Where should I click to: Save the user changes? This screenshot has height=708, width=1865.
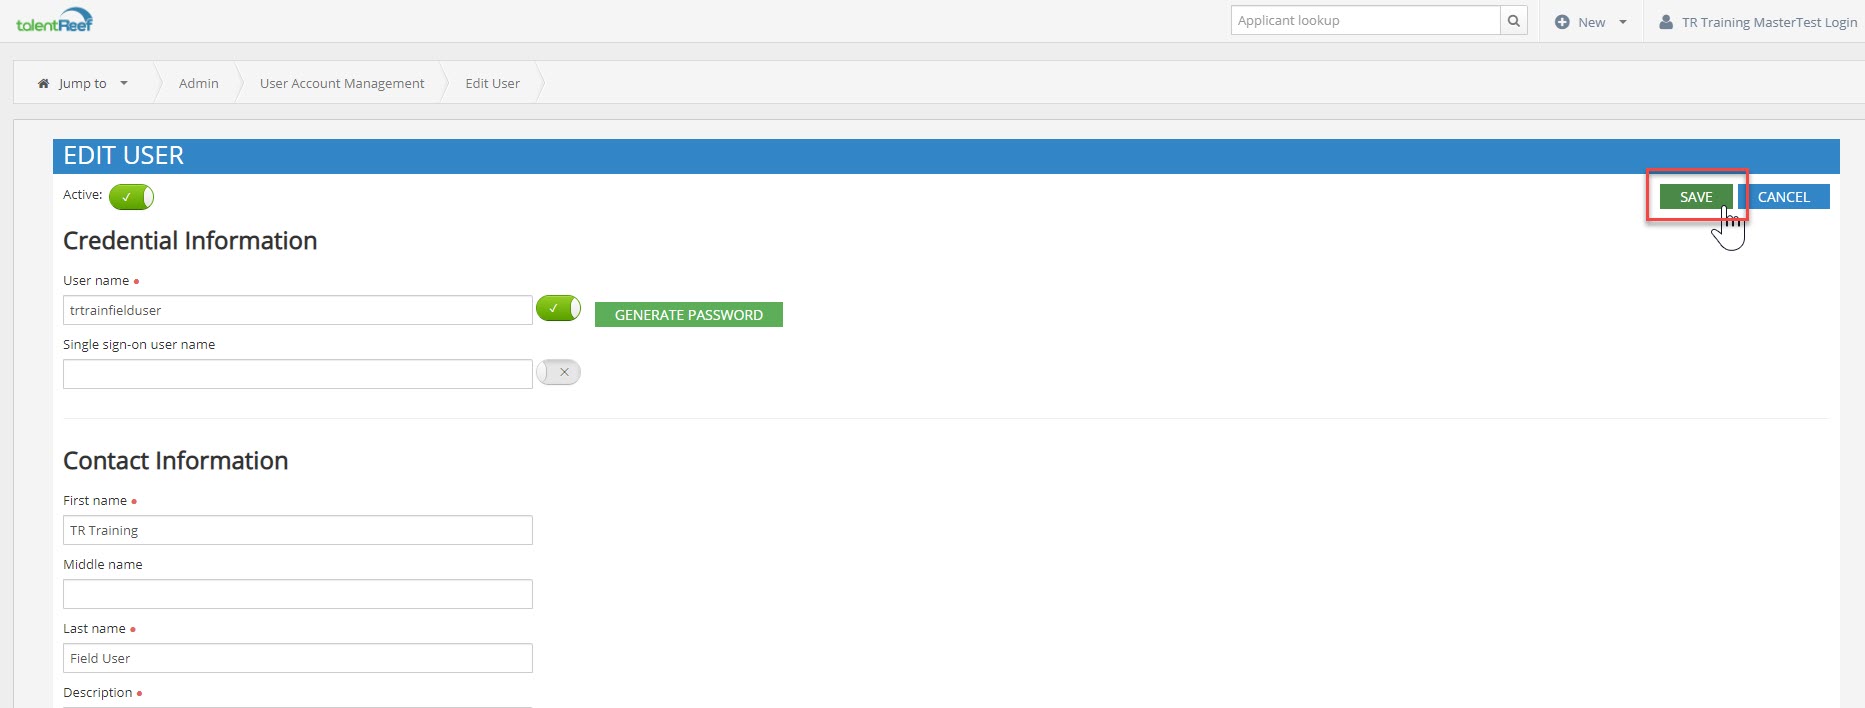[x=1695, y=197]
